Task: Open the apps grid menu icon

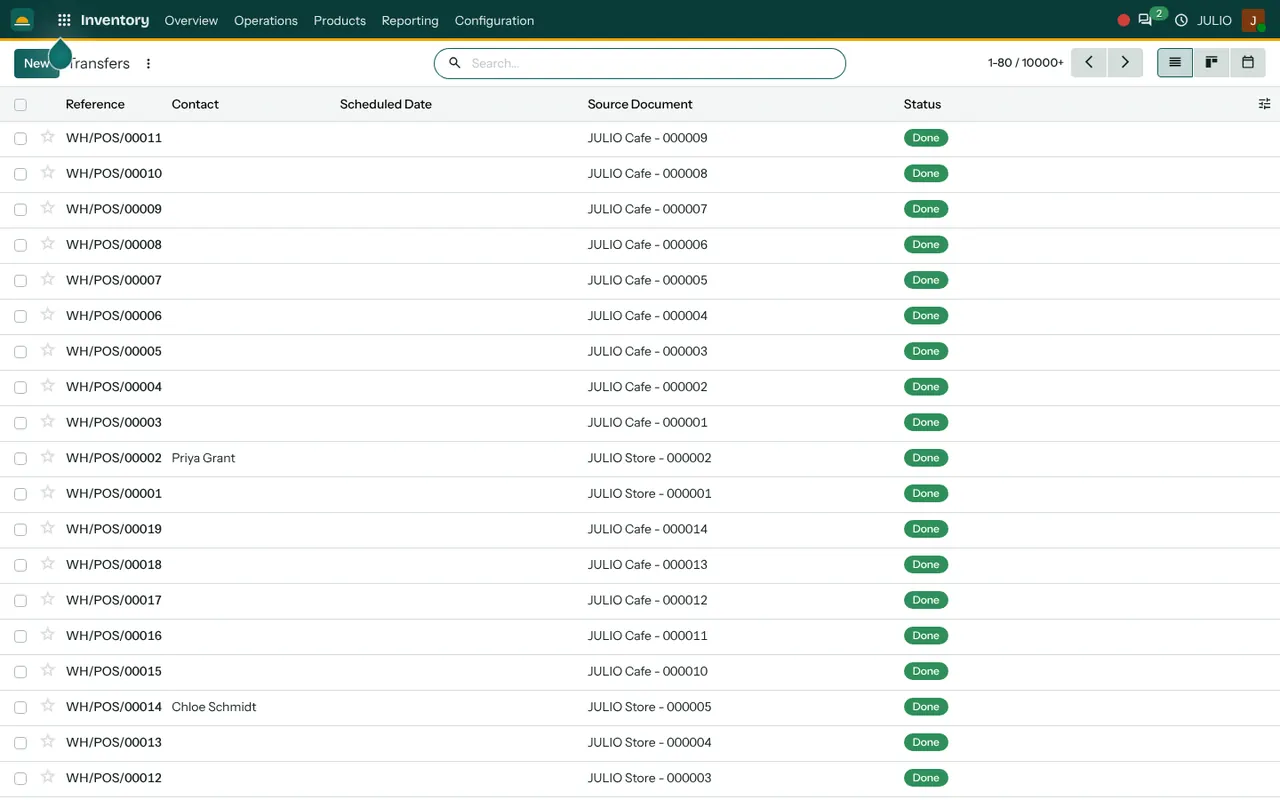Action: click(x=64, y=20)
